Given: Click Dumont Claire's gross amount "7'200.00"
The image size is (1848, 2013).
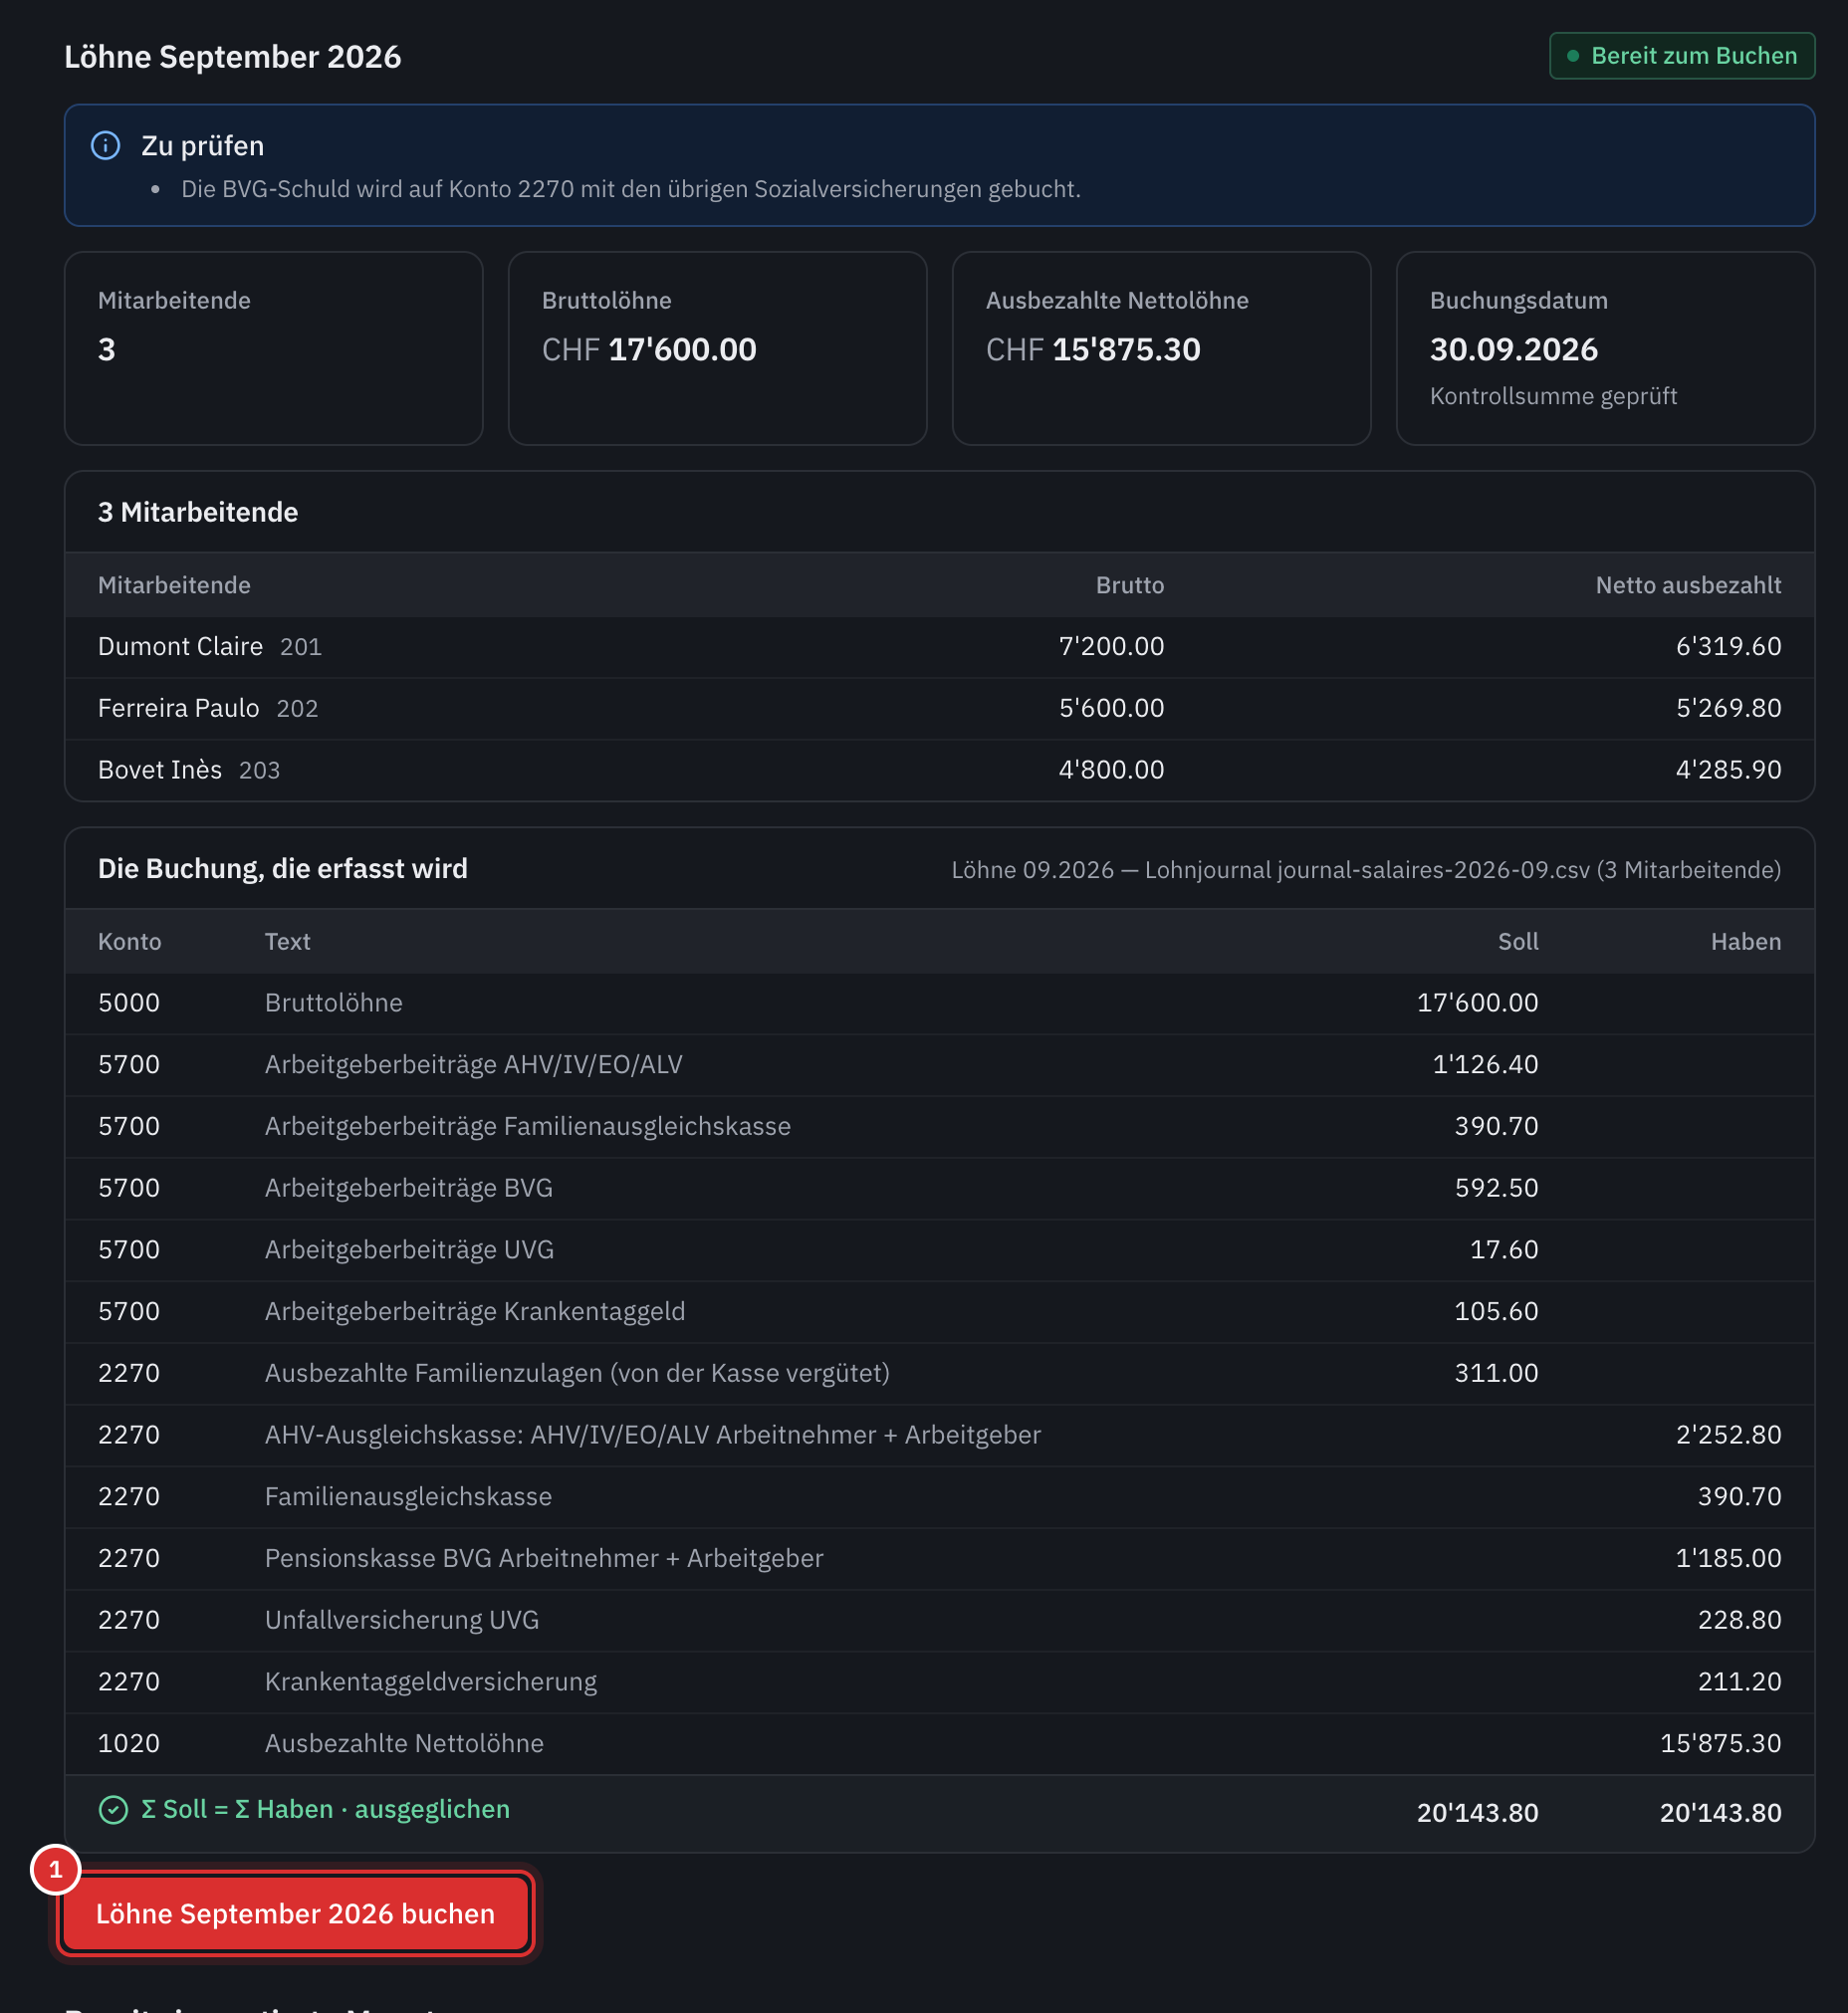Looking at the screenshot, I should click(1112, 647).
